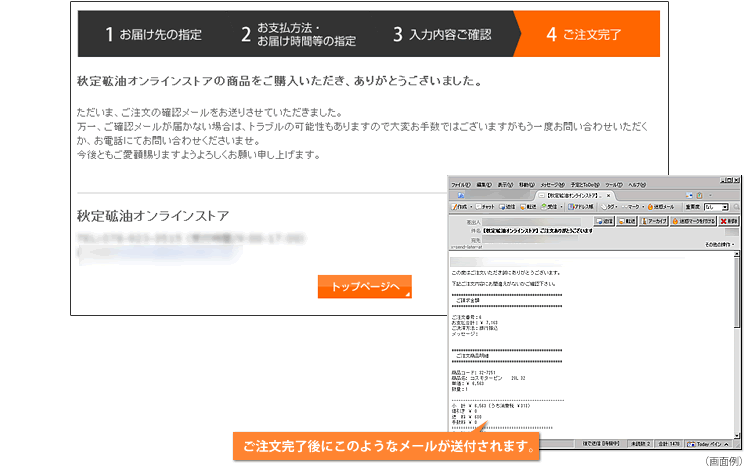
Task: Click the トップページへ button
Action: tap(364, 287)
